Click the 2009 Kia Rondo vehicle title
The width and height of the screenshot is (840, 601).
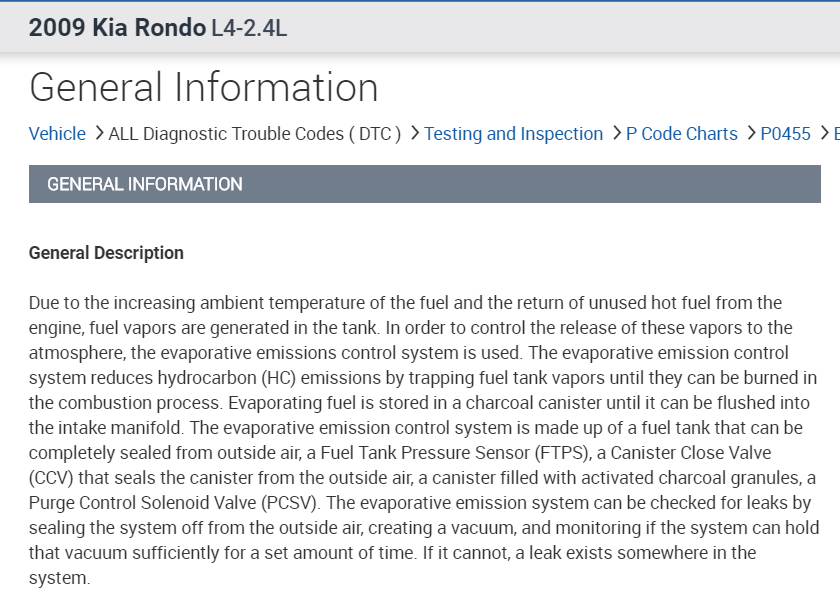[117, 27]
